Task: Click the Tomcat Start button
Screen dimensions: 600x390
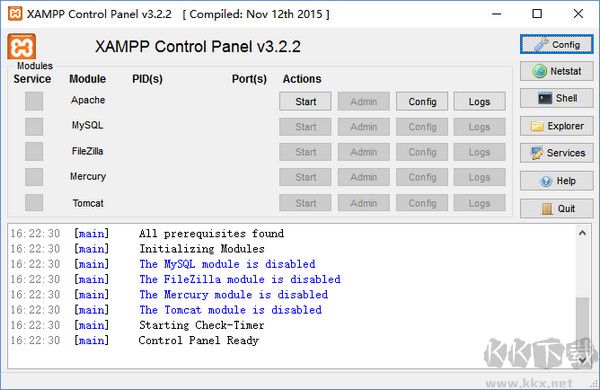Action: (x=305, y=203)
